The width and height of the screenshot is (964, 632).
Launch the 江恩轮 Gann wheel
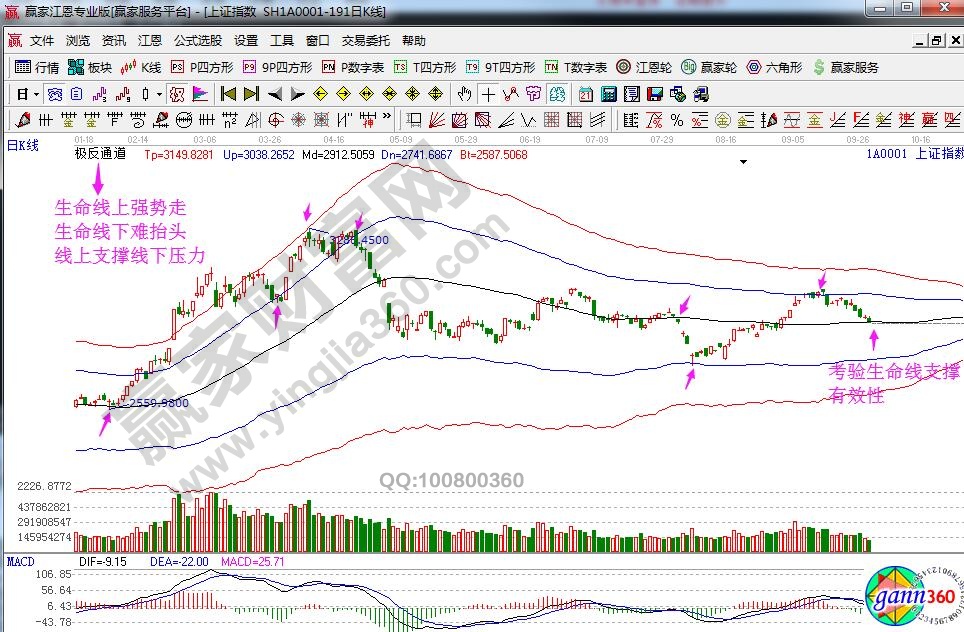(x=644, y=68)
